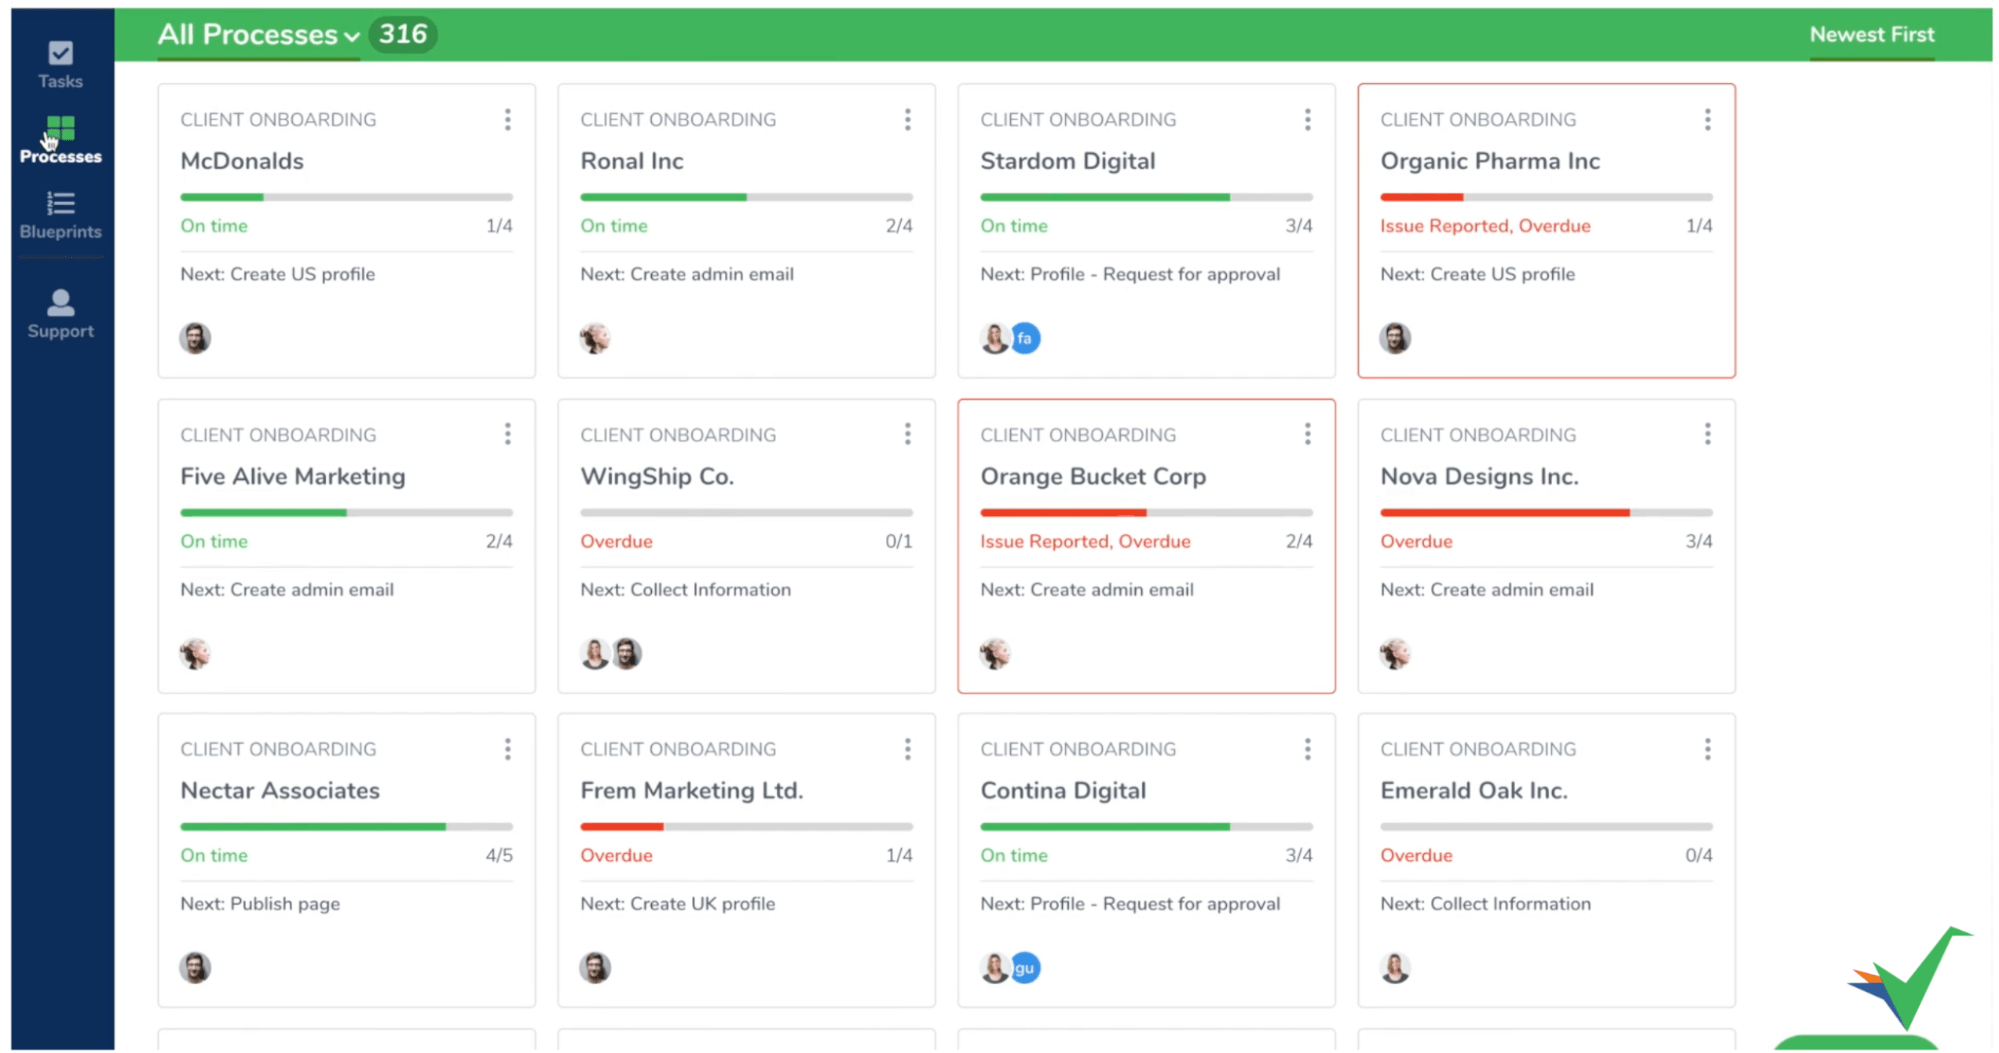This screenshot has width=1999, height=1053.
Task: Expand the All Processes dropdown
Action: click(x=258, y=34)
